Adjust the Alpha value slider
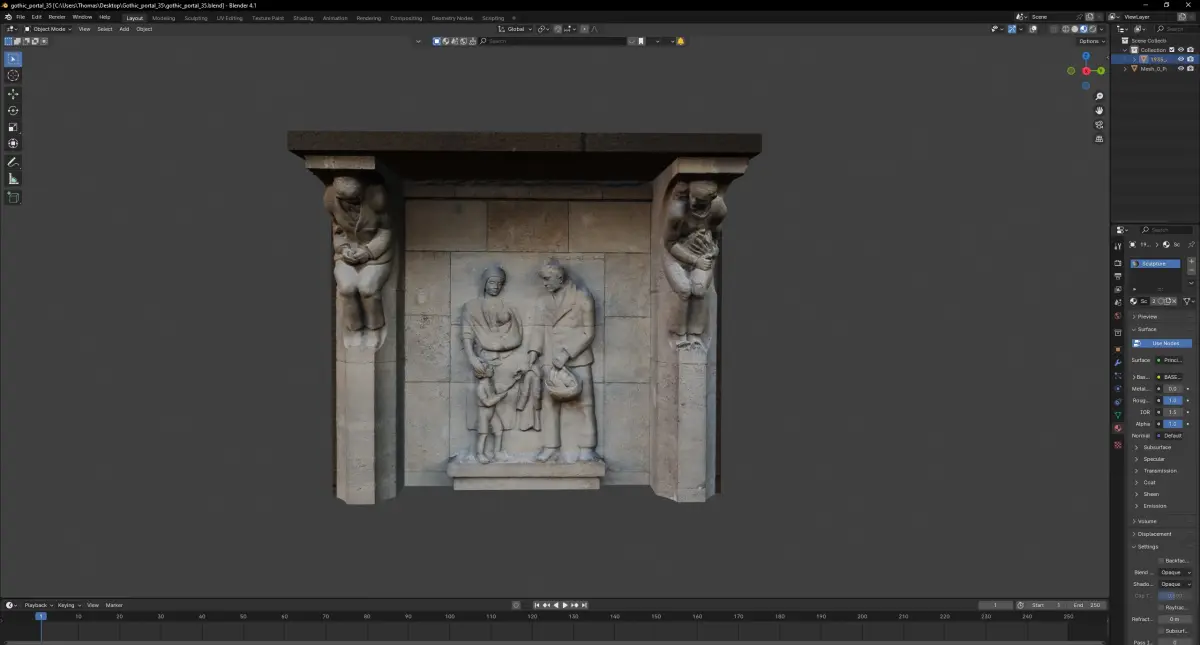 (x=1173, y=424)
